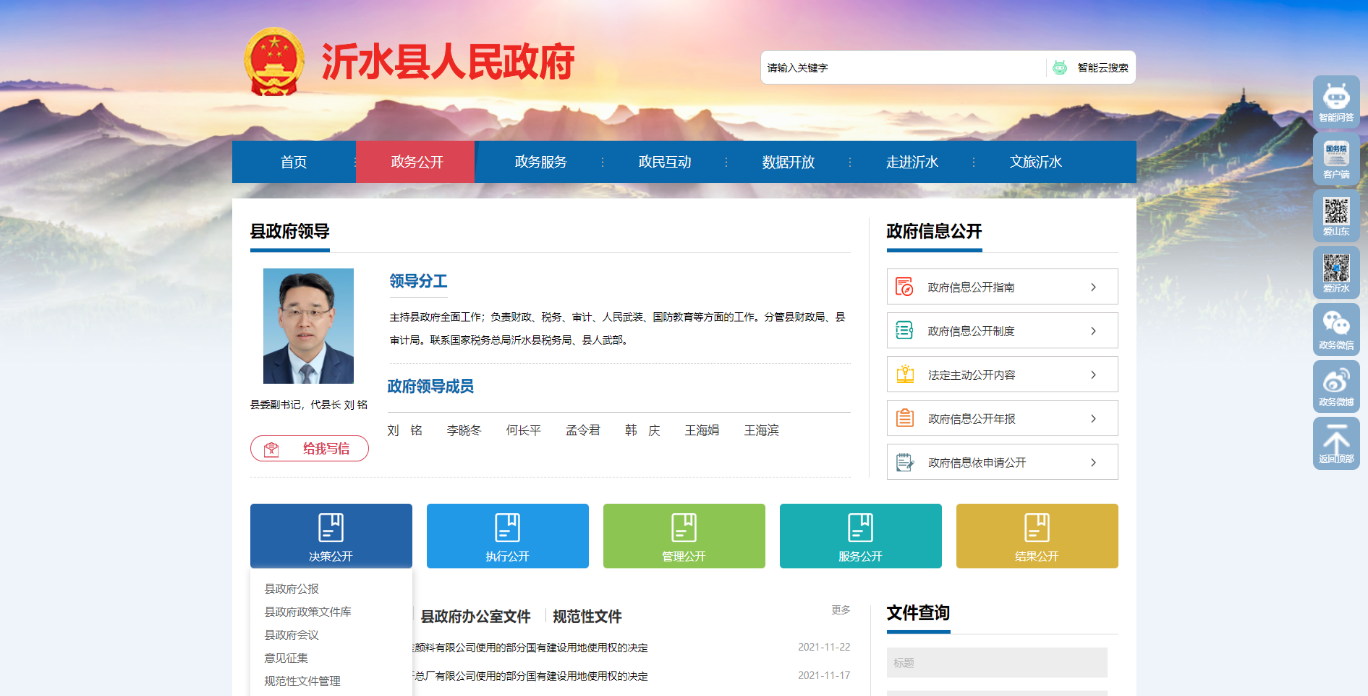Click the 返回顶部 back-to-top arrow
The image size is (1368, 696).
(x=1335, y=443)
